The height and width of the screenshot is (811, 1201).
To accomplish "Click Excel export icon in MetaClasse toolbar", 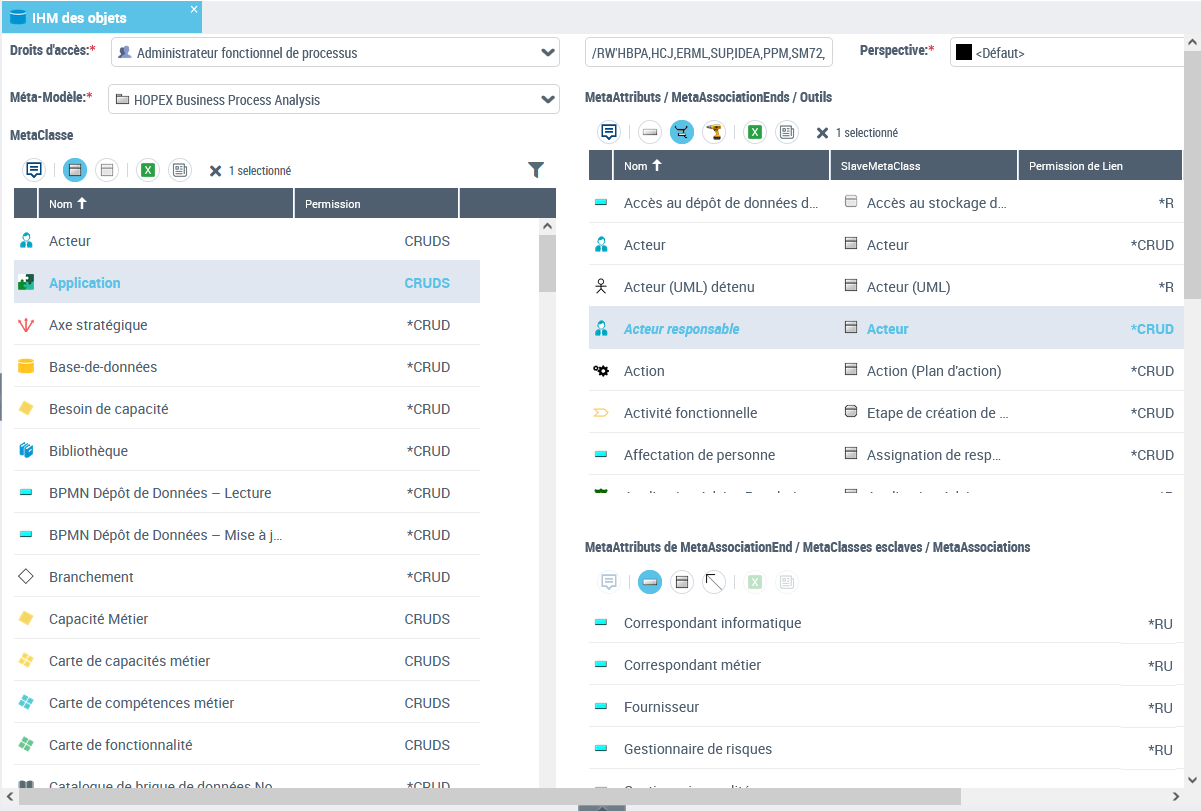I will tap(148, 170).
